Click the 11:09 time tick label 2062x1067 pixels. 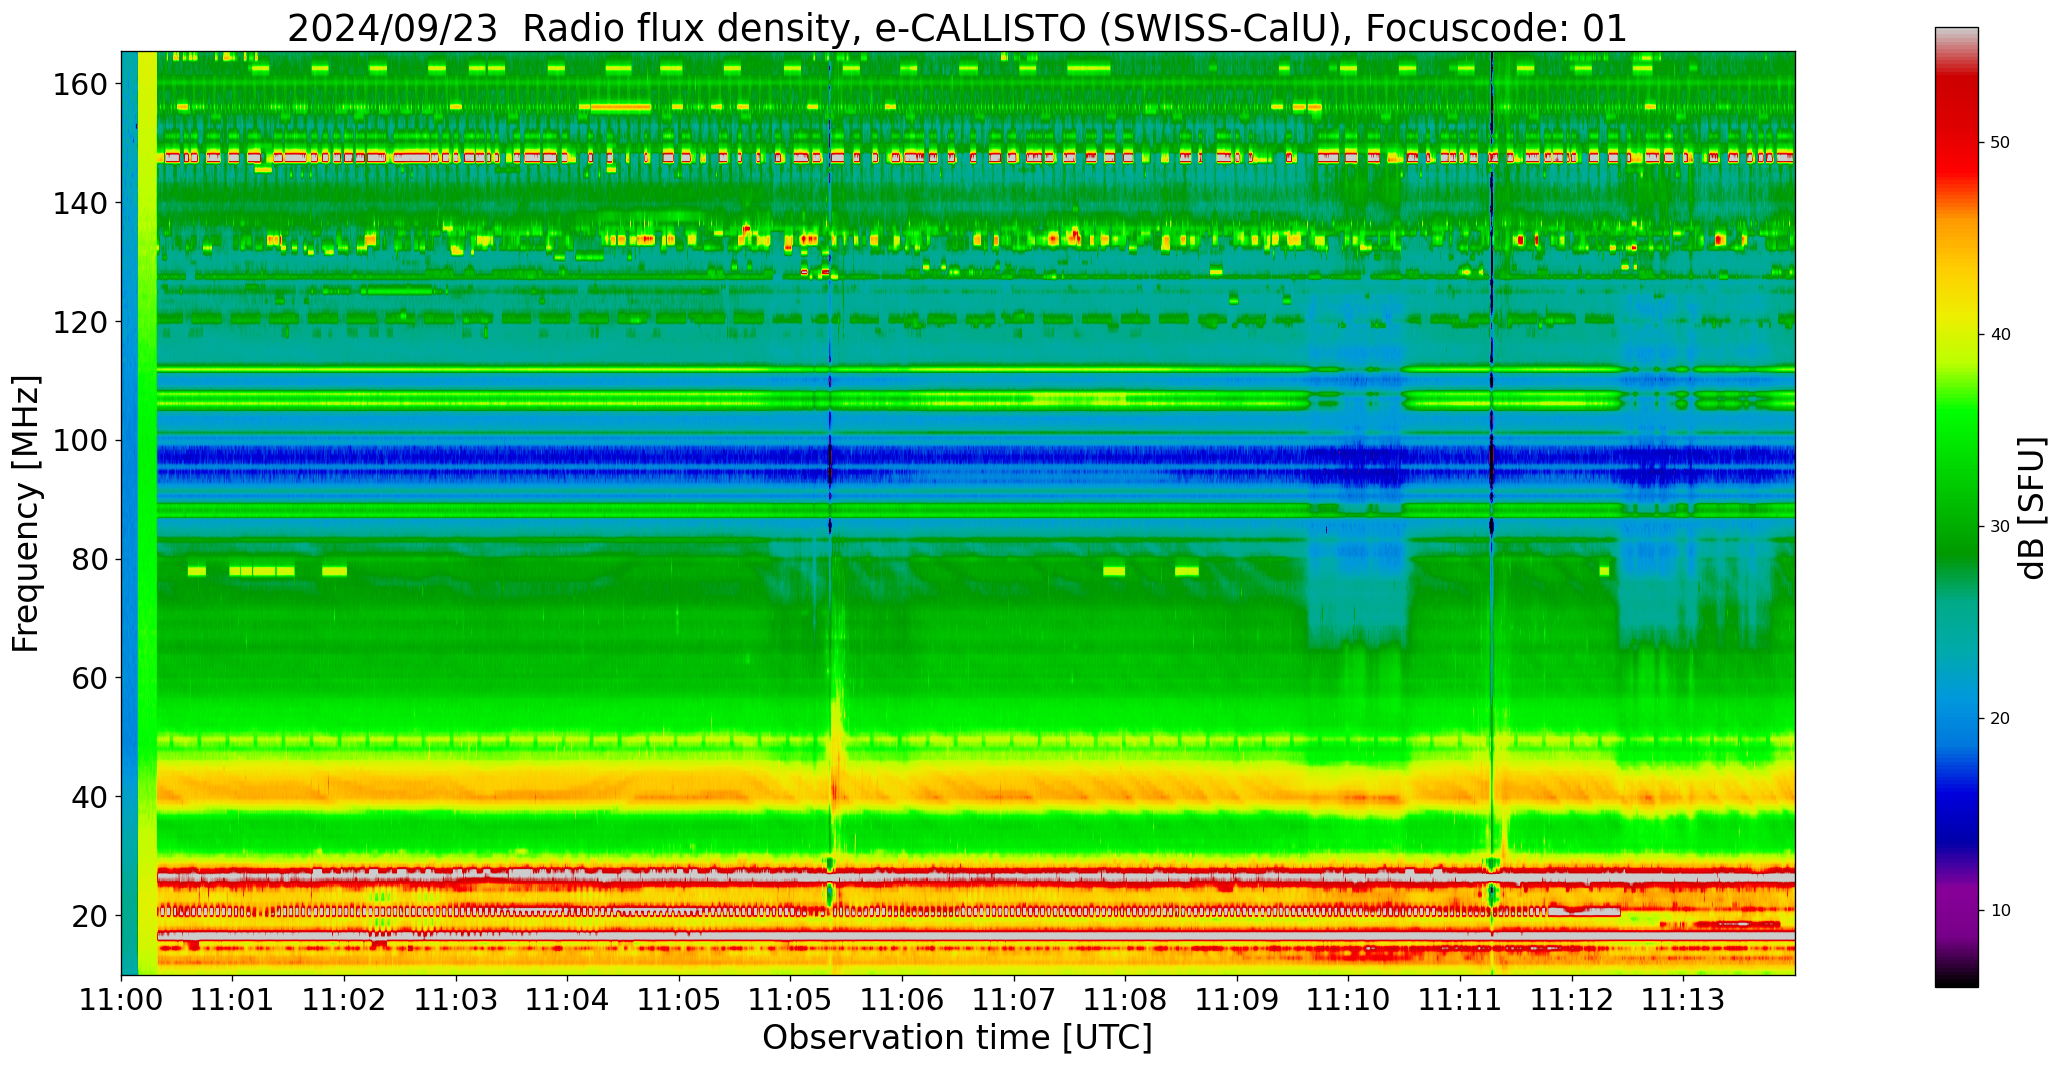[1237, 1000]
